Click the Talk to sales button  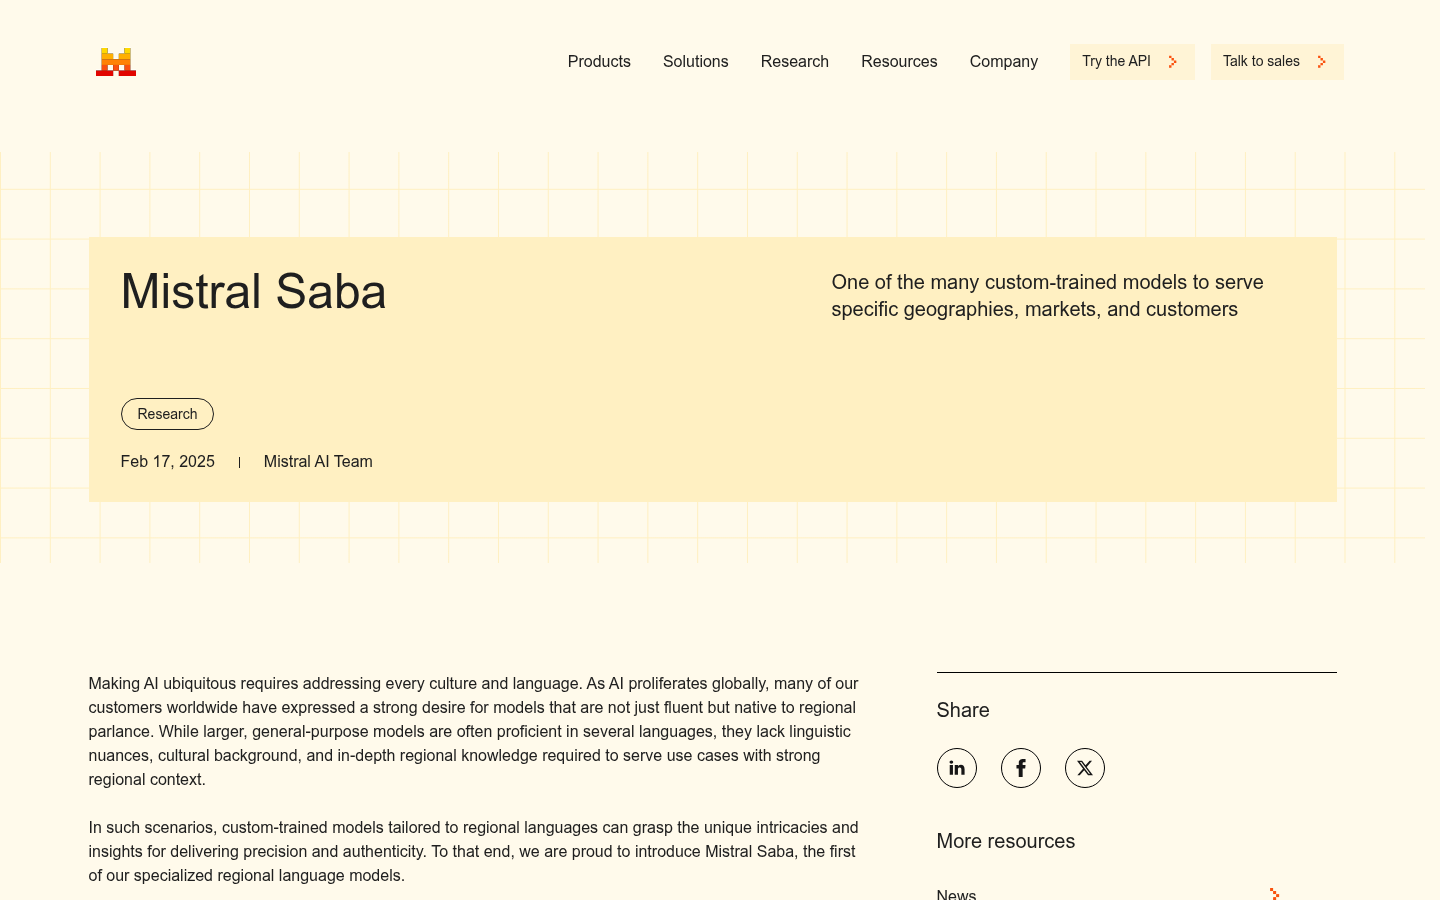coord(1277,62)
